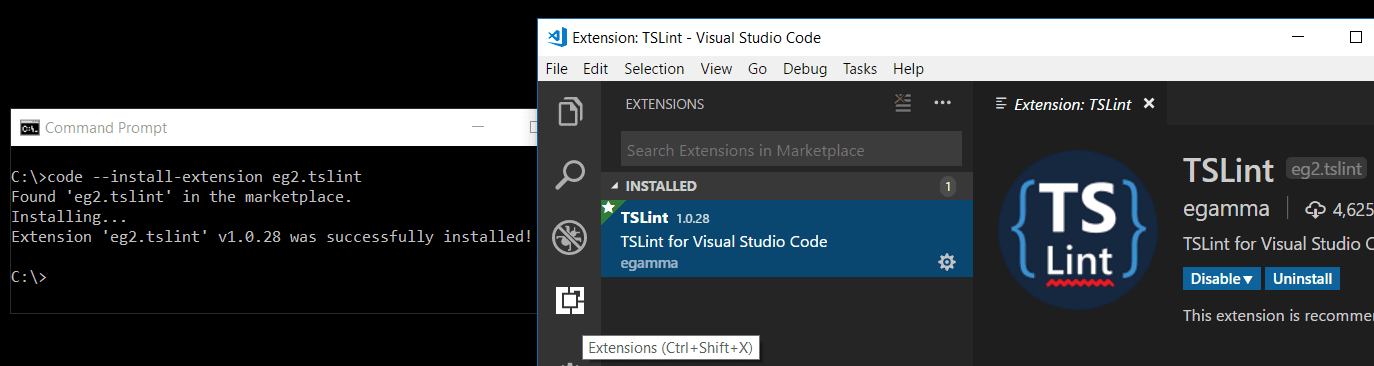Click the download count cloud icon
The image size is (1374, 366).
(1315, 209)
